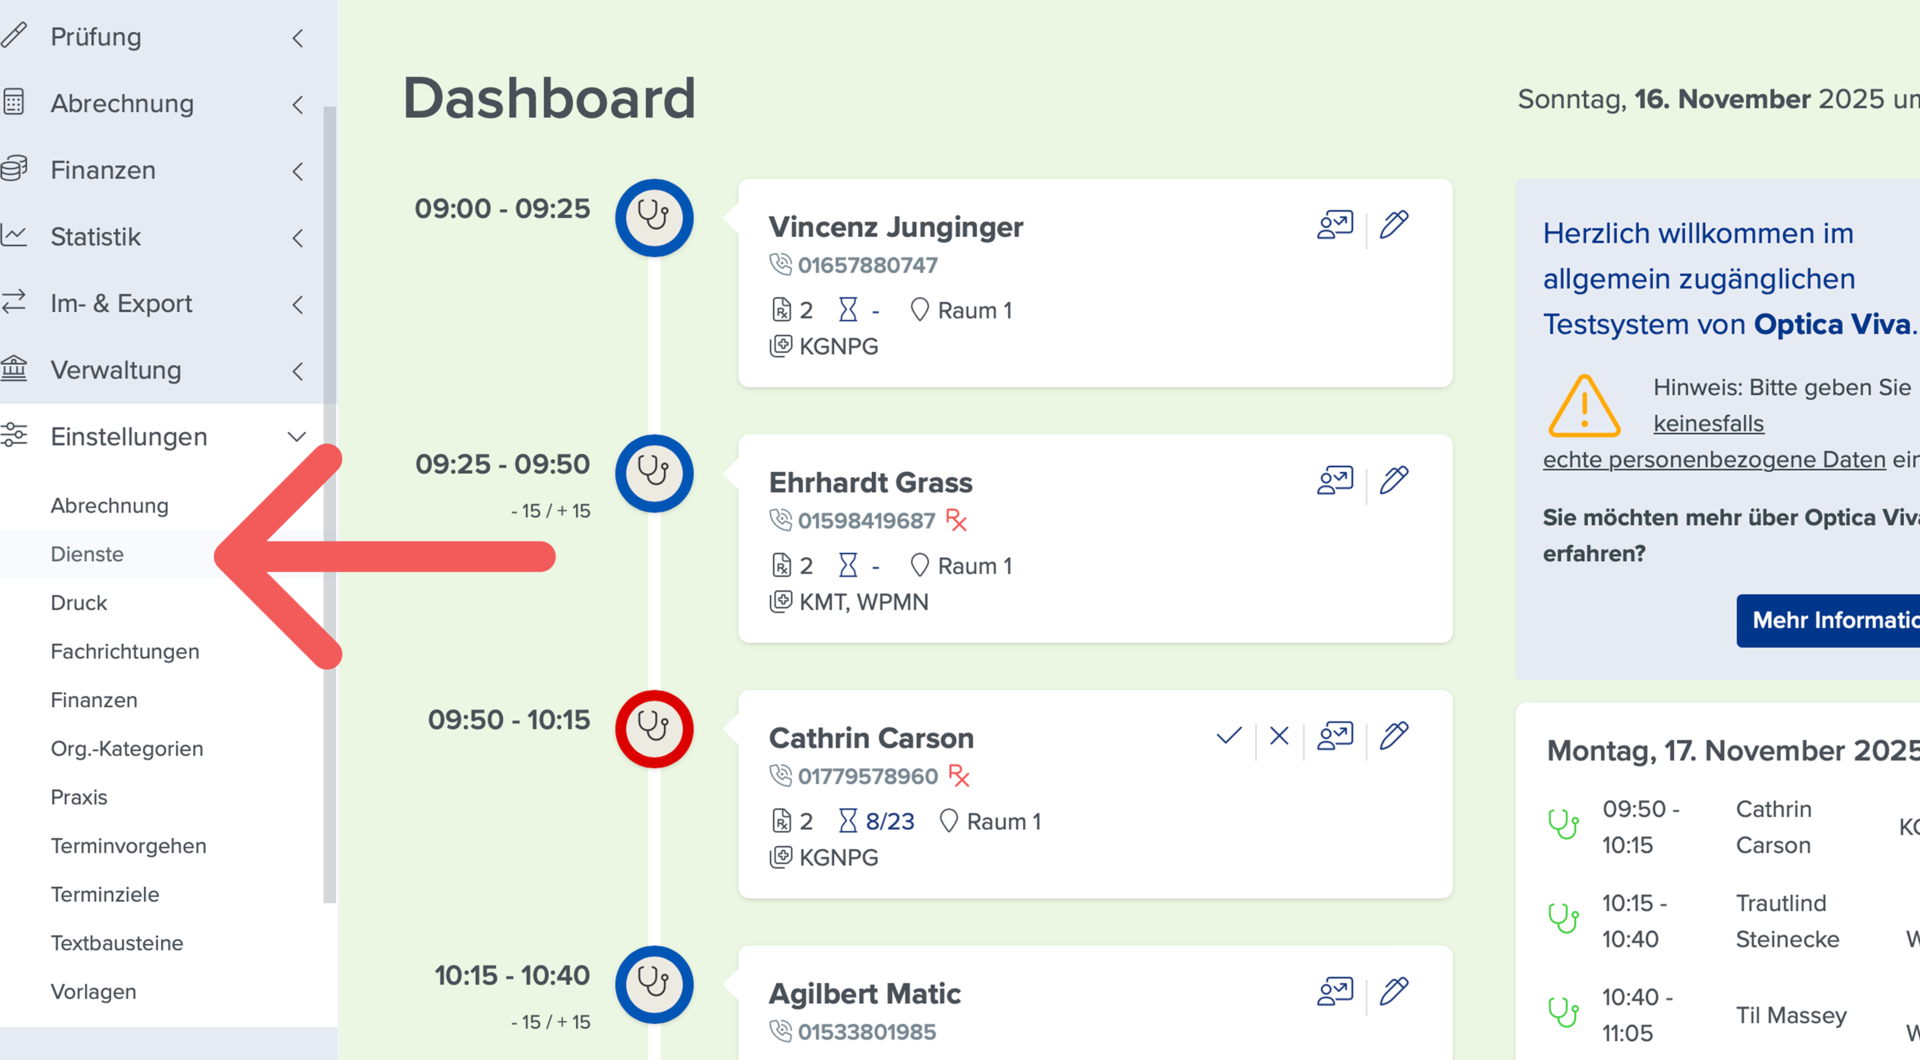Open patient view icon for Agilbert Matic
The width and height of the screenshot is (1920, 1060).
1335,991
